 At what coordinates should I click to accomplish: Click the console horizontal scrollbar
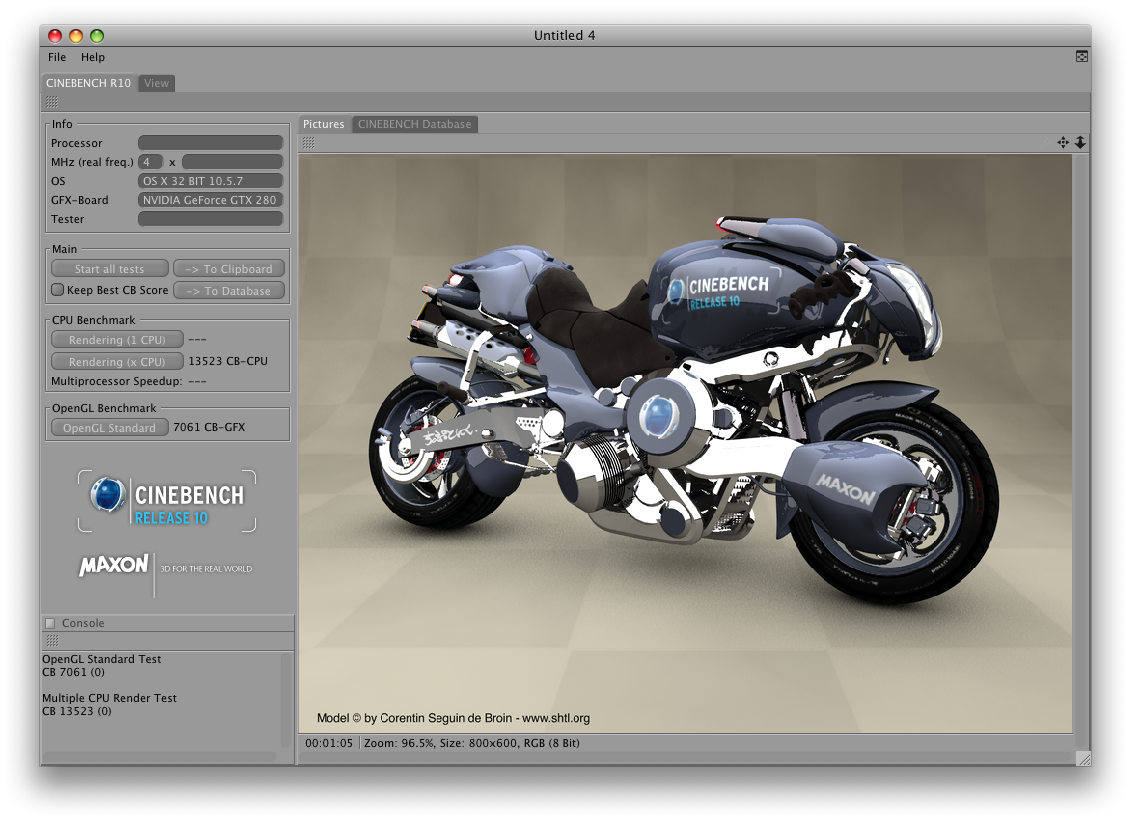(x=159, y=756)
